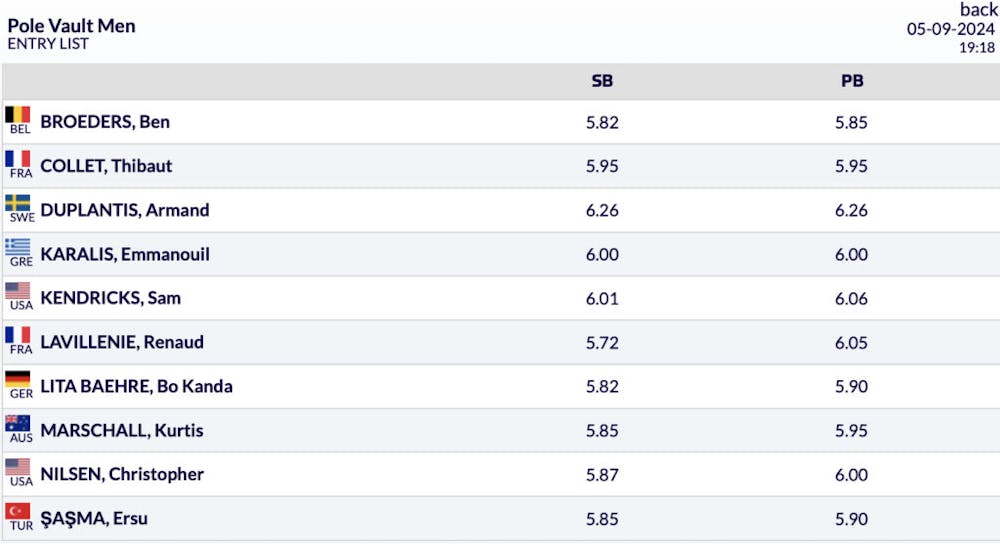1000x544 pixels.
Task: Click the Sweden flag icon beside Duplantis
Action: coord(18,203)
